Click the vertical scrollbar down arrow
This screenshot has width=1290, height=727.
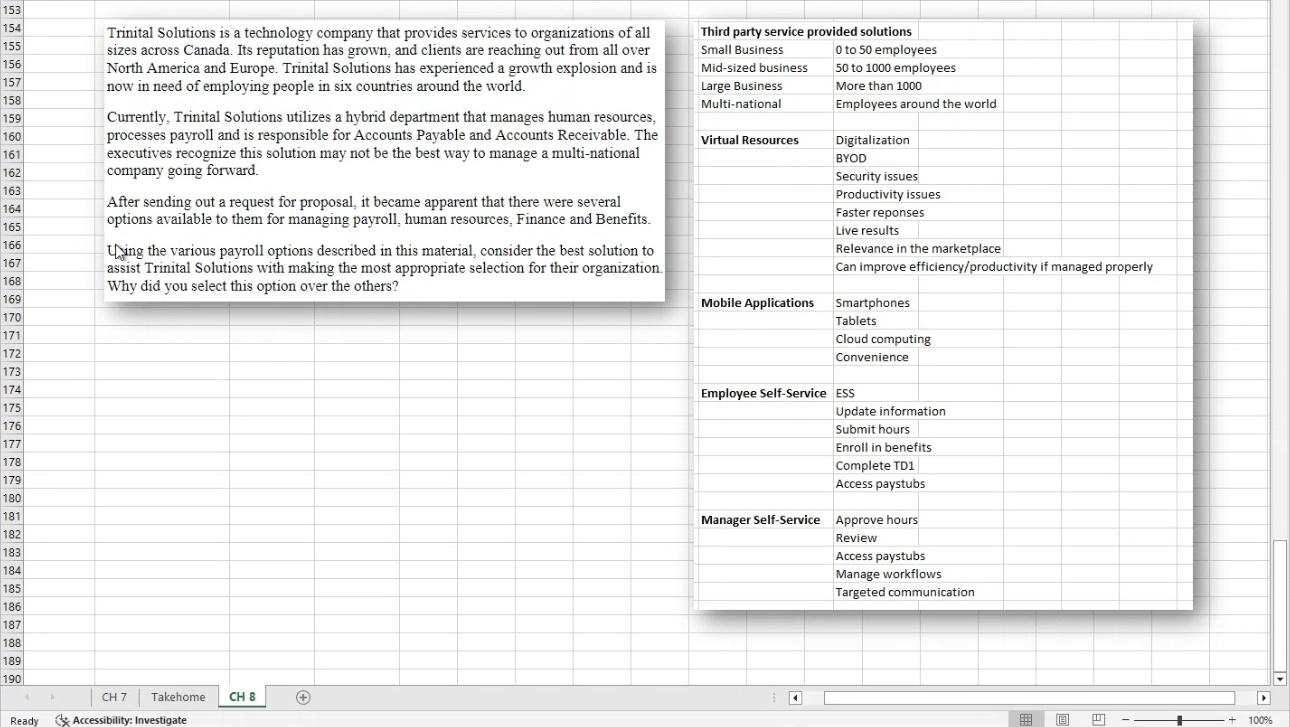1280,679
